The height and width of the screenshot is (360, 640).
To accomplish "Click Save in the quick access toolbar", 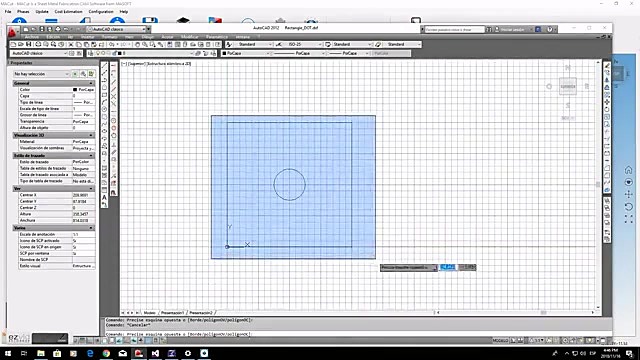I will 42,29.
